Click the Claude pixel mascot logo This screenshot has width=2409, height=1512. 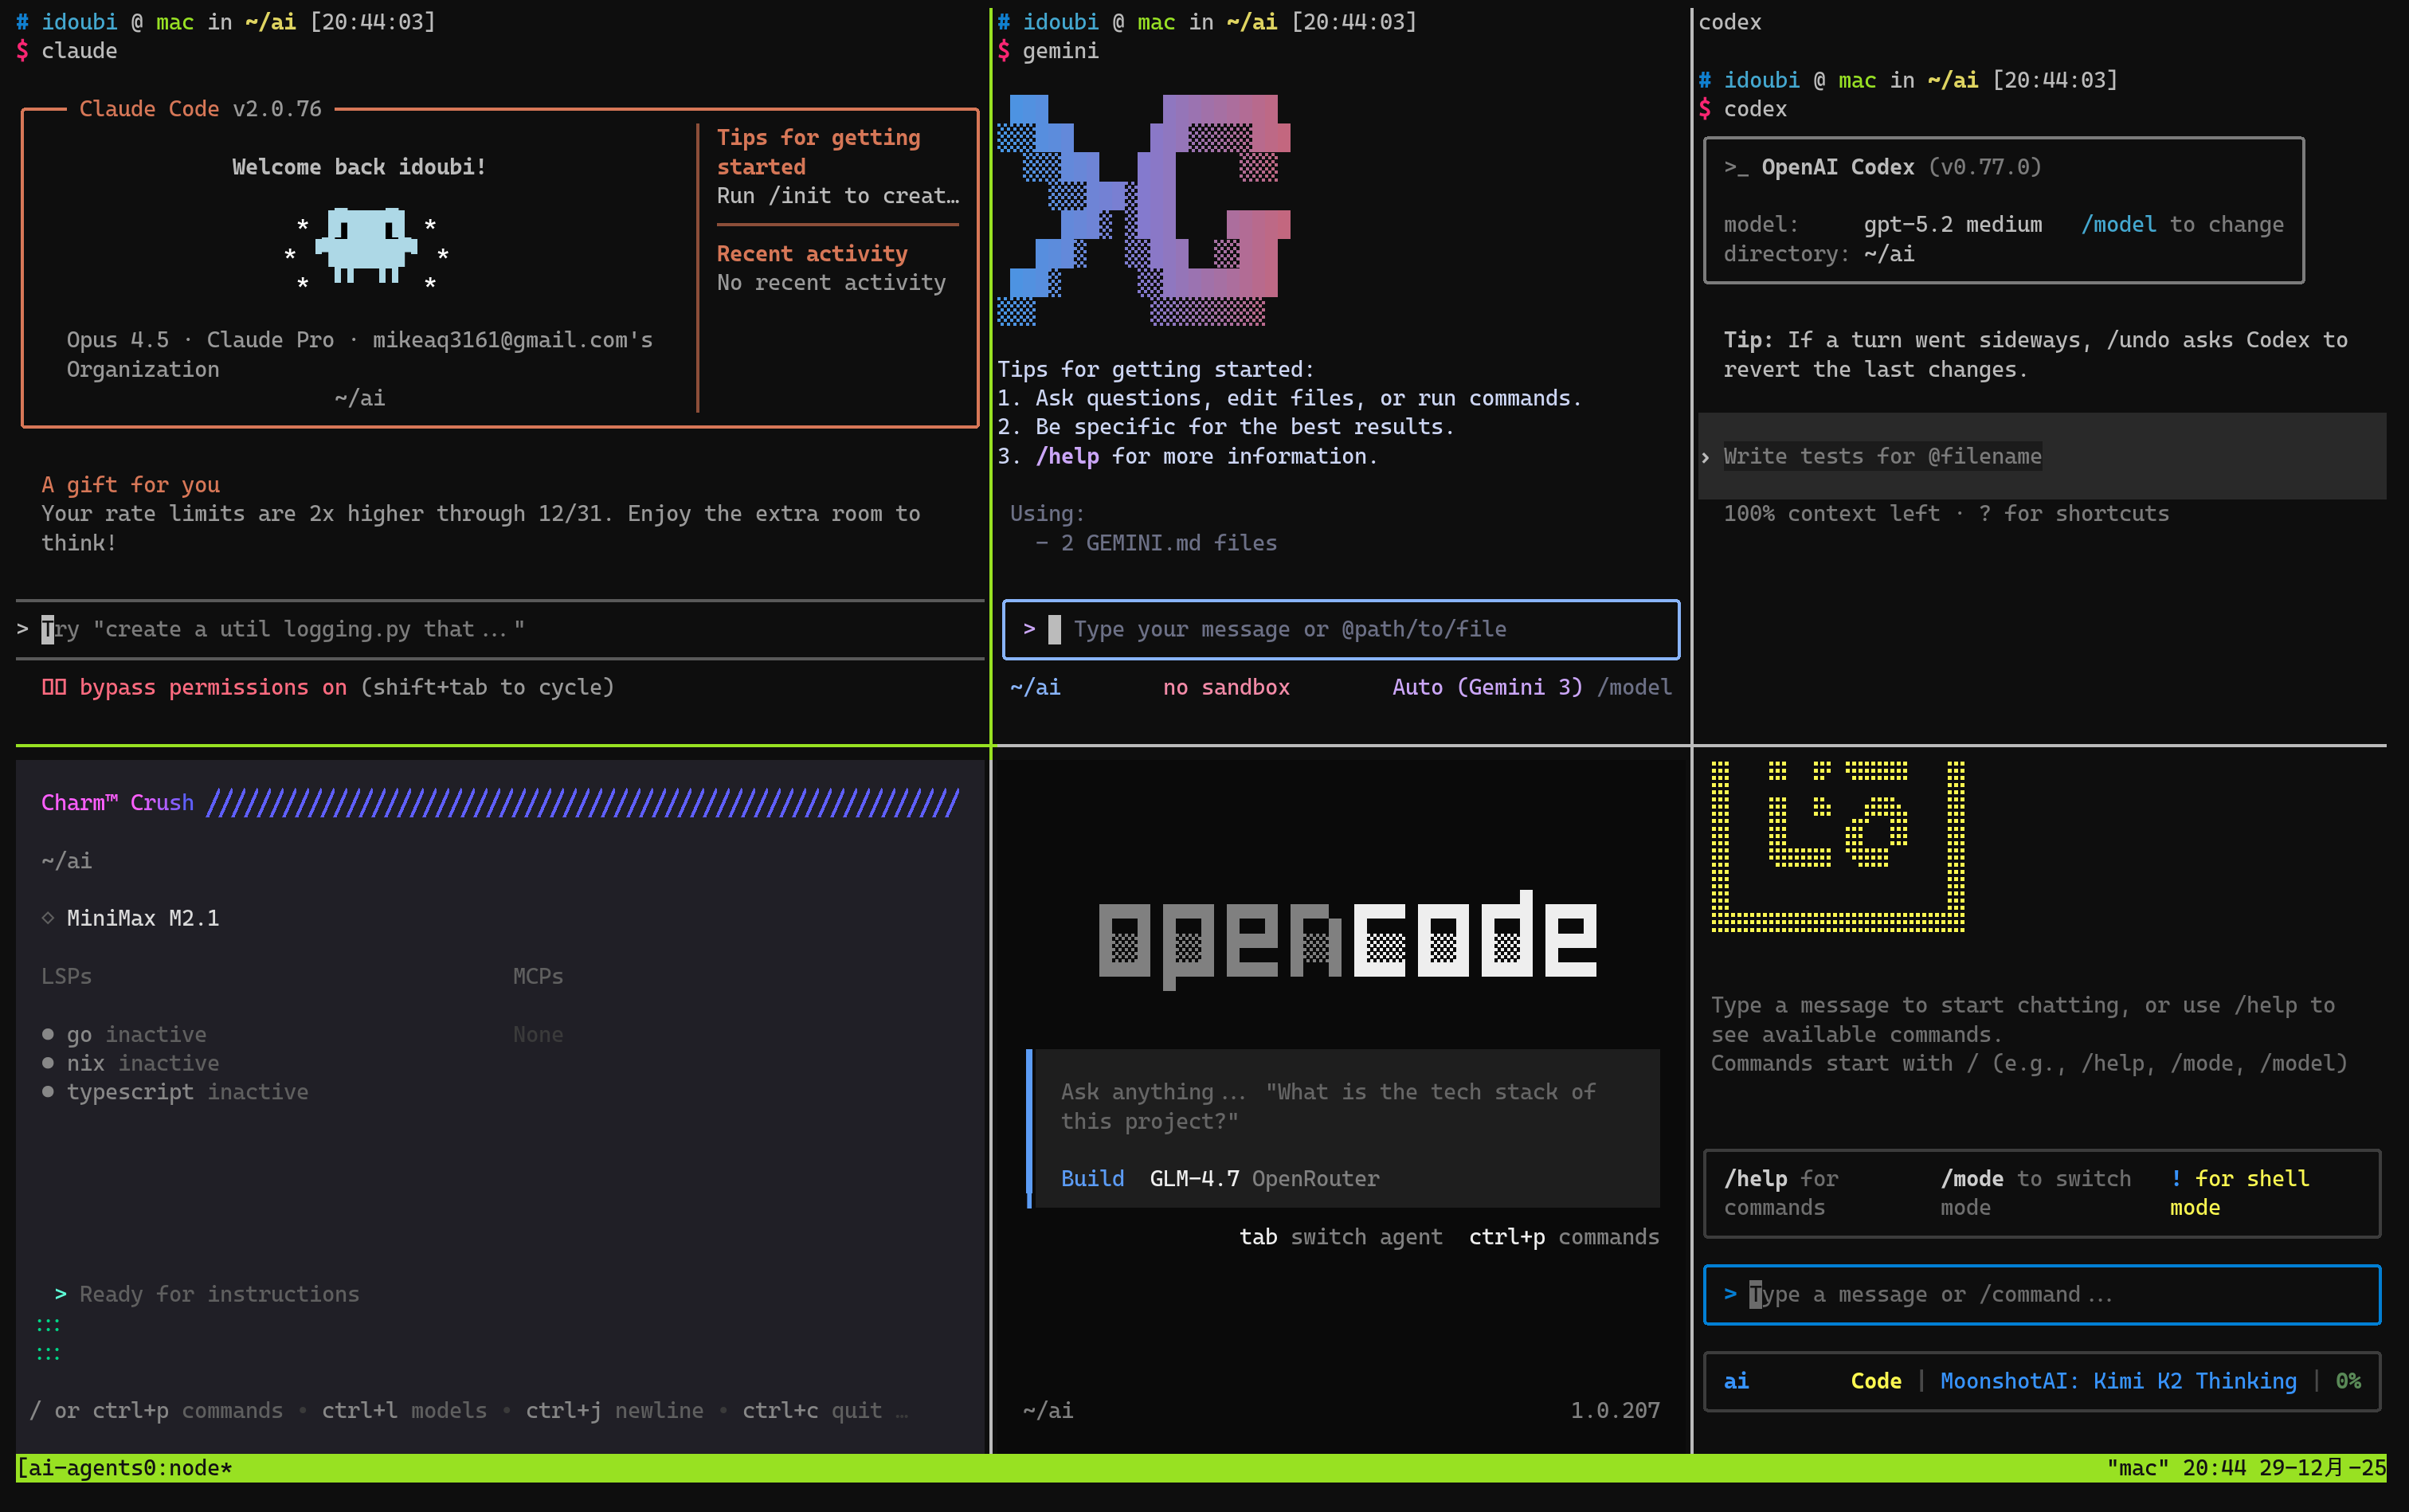pyautogui.click(x=366, y=245)
